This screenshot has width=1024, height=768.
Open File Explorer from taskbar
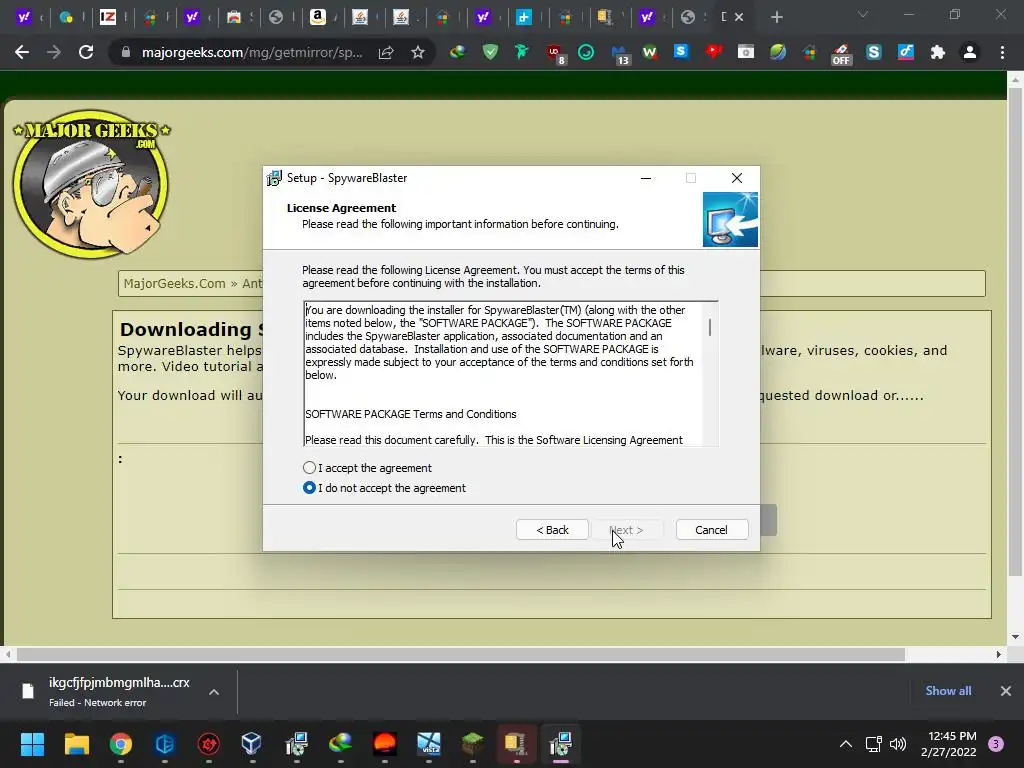pos(76,744)
